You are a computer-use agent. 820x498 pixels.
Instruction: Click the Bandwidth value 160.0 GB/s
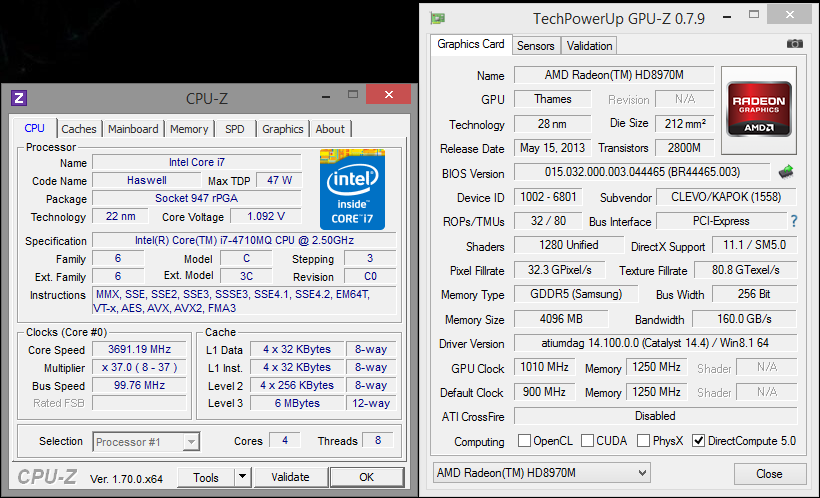745,319
